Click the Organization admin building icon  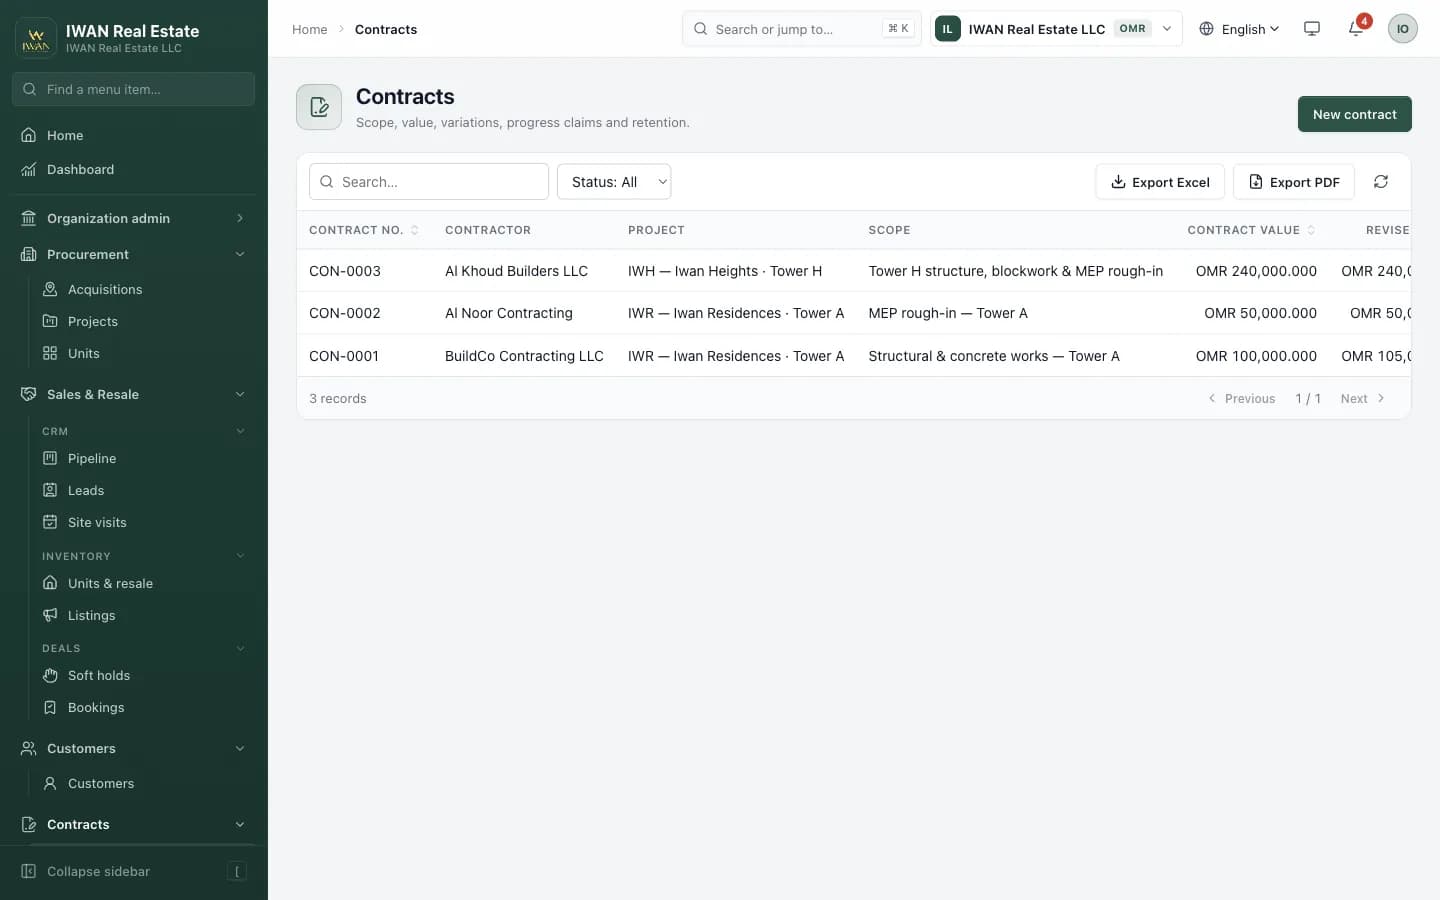click(29, 218)
